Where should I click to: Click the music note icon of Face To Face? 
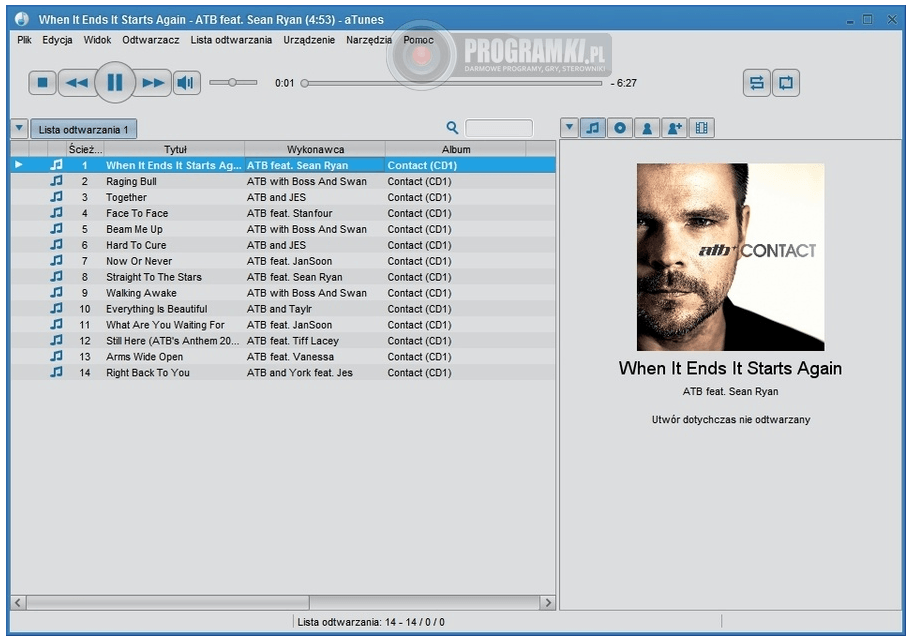tap(56, 213)
